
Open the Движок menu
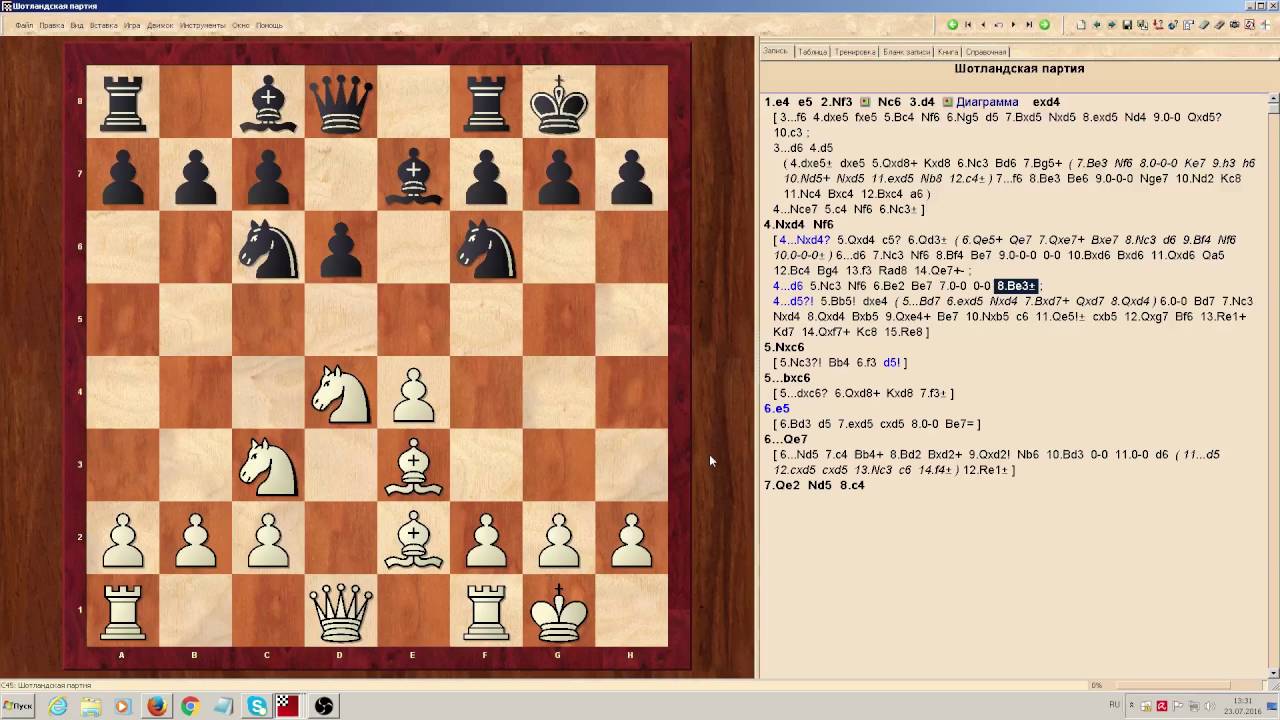coord(160,25)
